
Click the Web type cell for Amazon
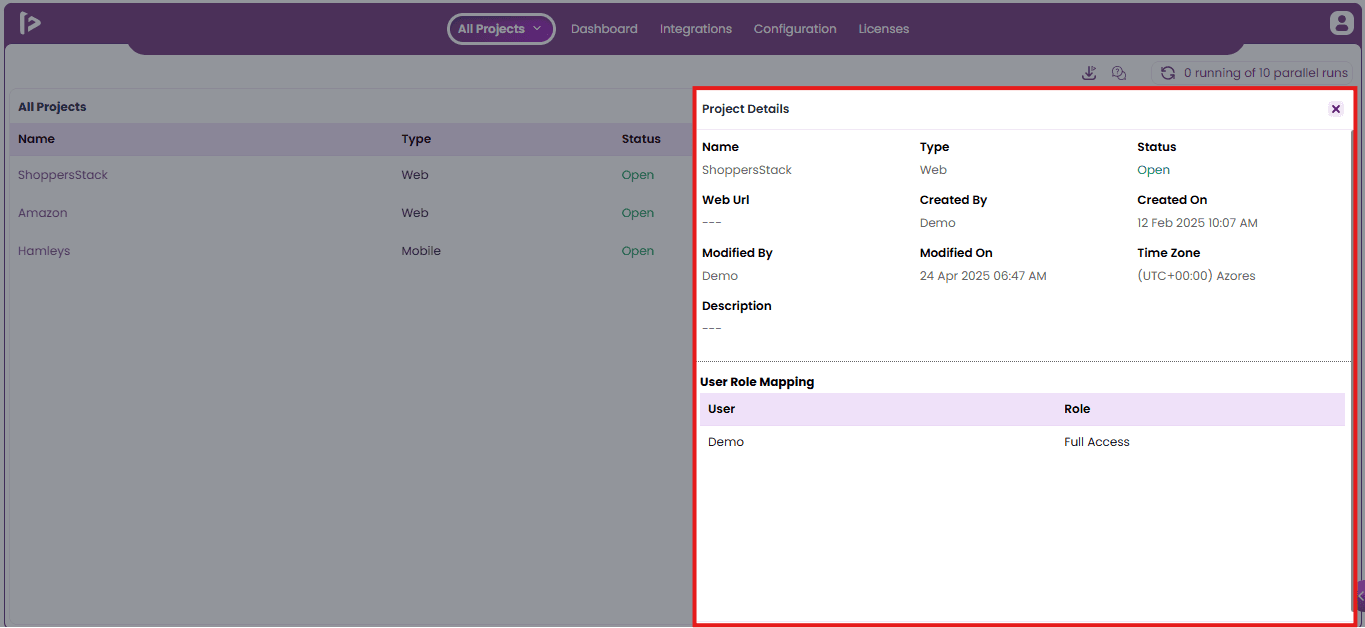tap(415, 213)
